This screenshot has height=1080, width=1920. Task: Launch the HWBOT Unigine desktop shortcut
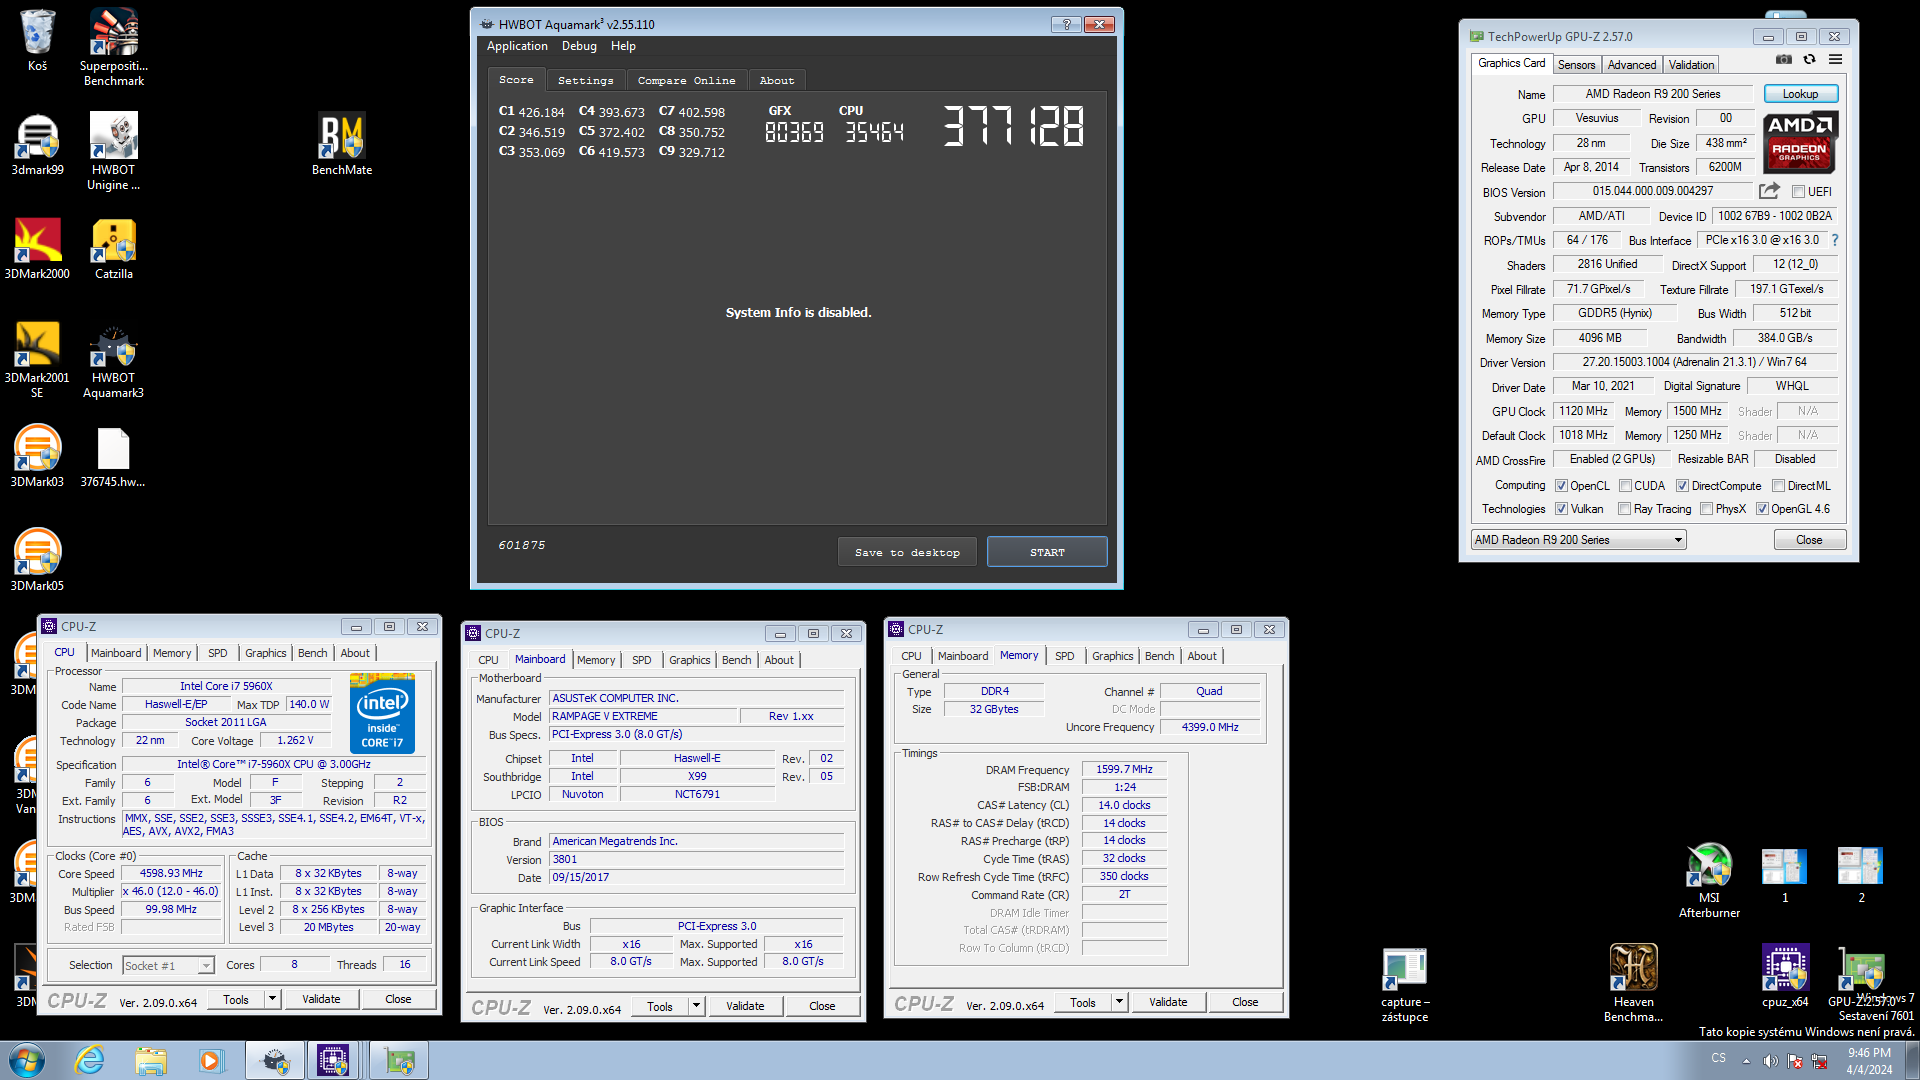pos(113,151)
